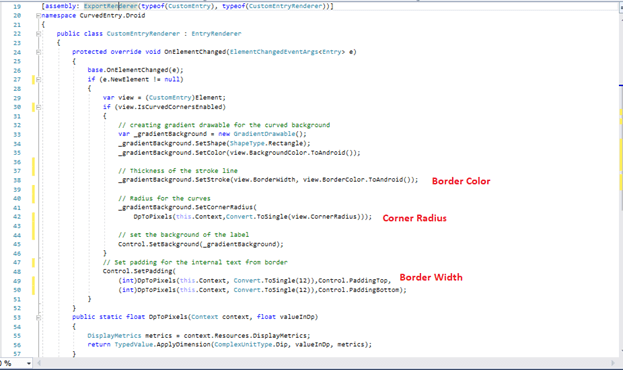Screen dimensions: 623x370
Task: Click the CustomEntryRenderer name in the class declaration
Action: 143,34
